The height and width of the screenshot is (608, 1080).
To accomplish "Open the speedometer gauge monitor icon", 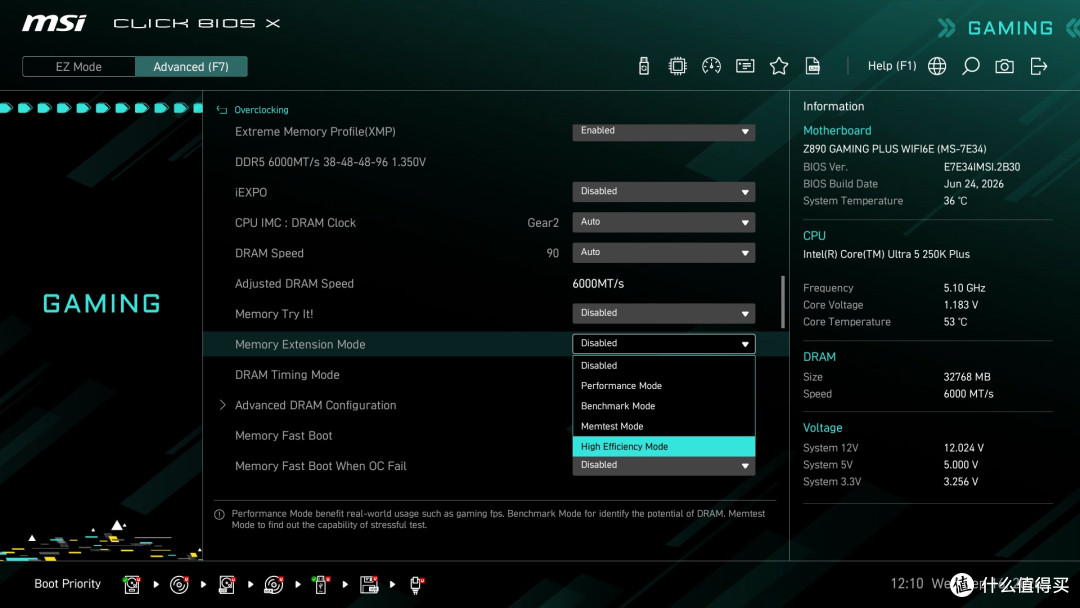I will click(x=712, y=66).
